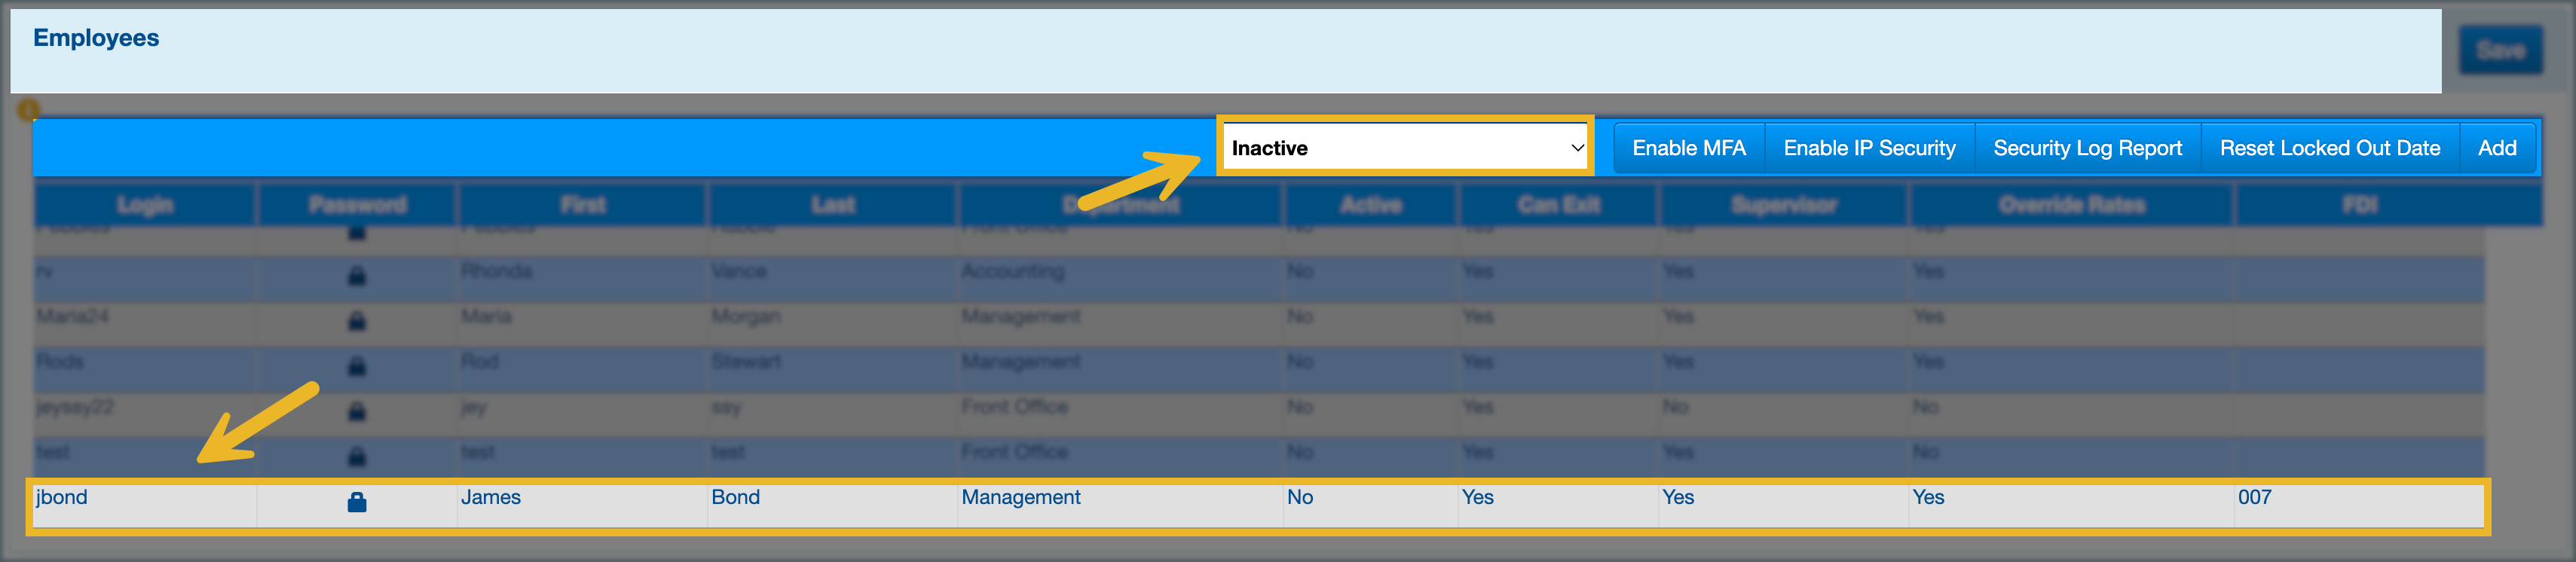Screen dimensions: 2576x562
Task: Click the Active column header
Action: click(x=1370, y=205)
